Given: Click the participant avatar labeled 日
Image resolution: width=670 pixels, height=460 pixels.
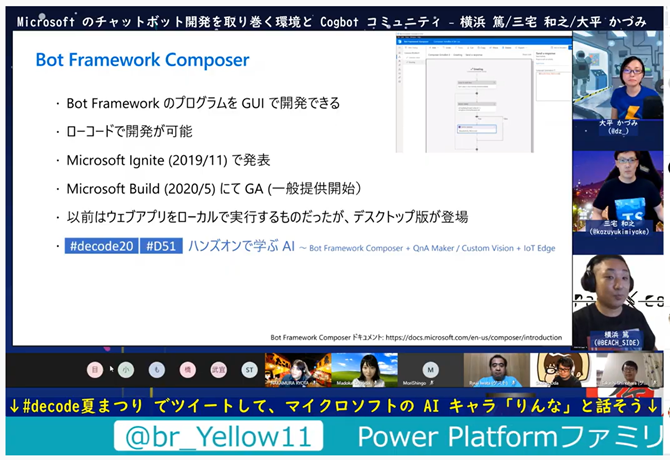Looking at the screenshot, I should click(x=95, y=370).
